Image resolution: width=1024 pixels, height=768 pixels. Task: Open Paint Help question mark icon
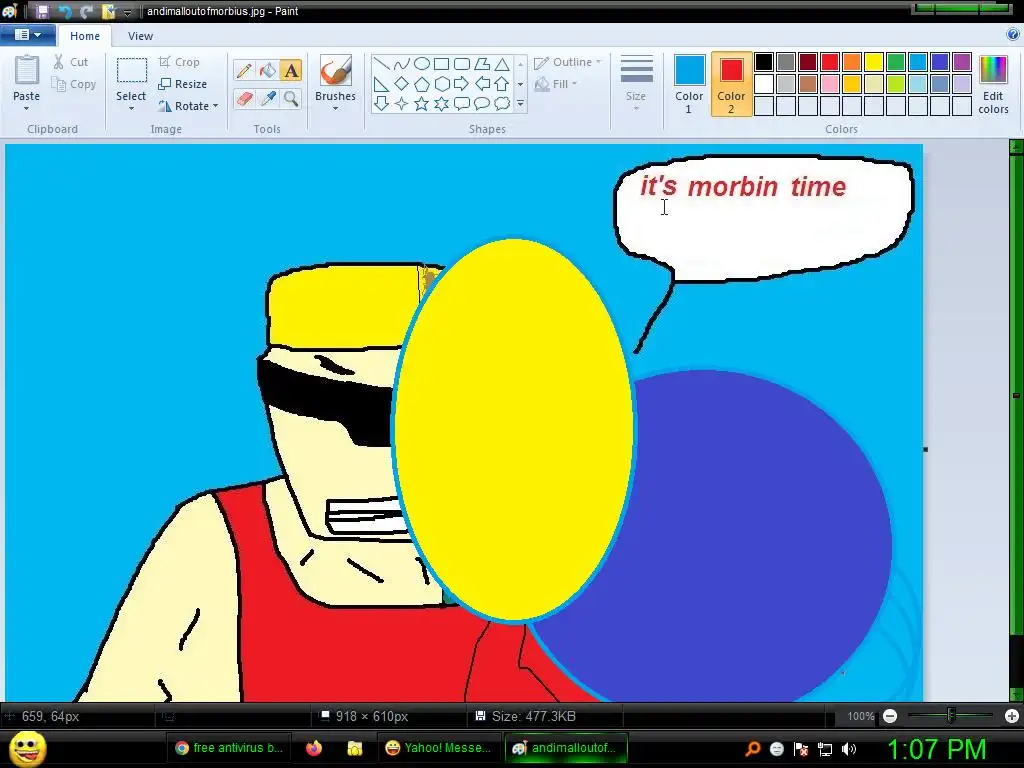pos(1013,35)
